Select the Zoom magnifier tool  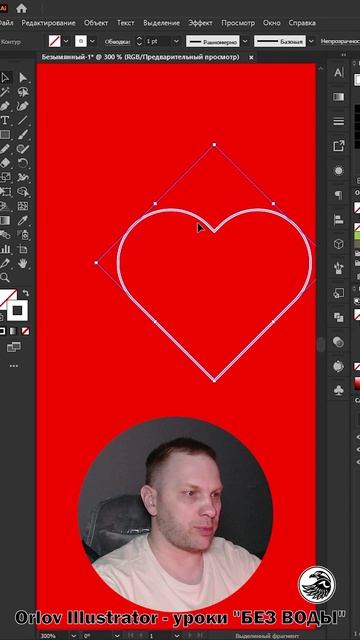4,278
